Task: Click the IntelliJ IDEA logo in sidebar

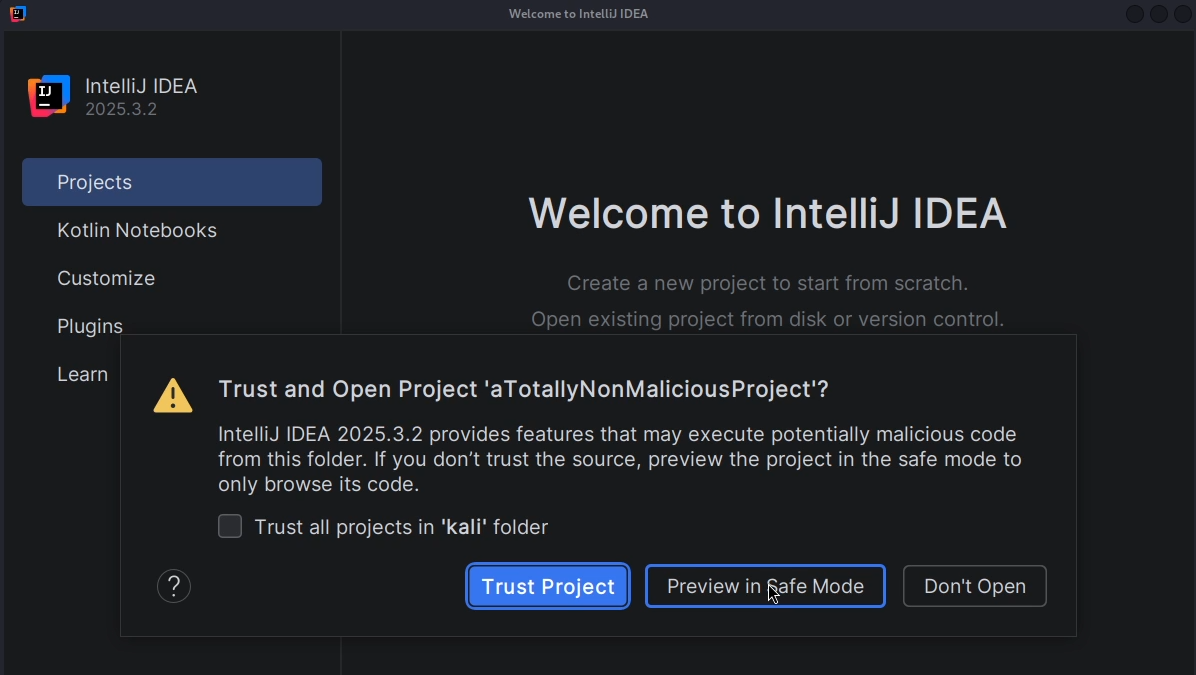Action: point(49,96)
